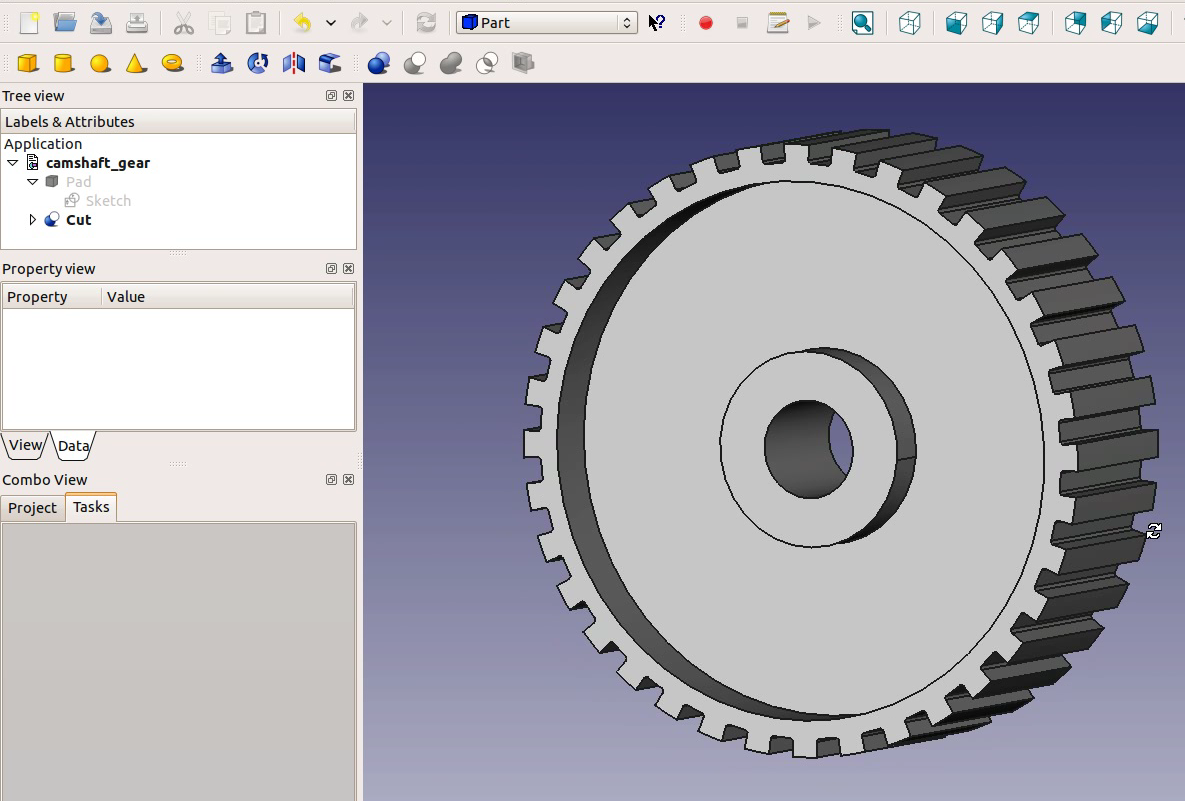
Task: Open the Data tab in Property view
Action: pyautogui.click(x=73, y=446)
